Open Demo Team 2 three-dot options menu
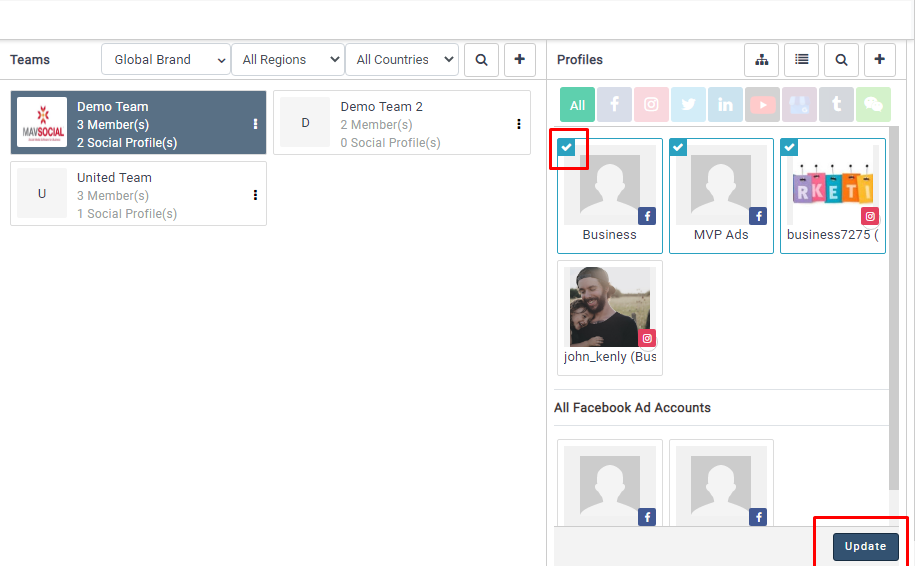This screenshot has height=566, width=915. 518,124
